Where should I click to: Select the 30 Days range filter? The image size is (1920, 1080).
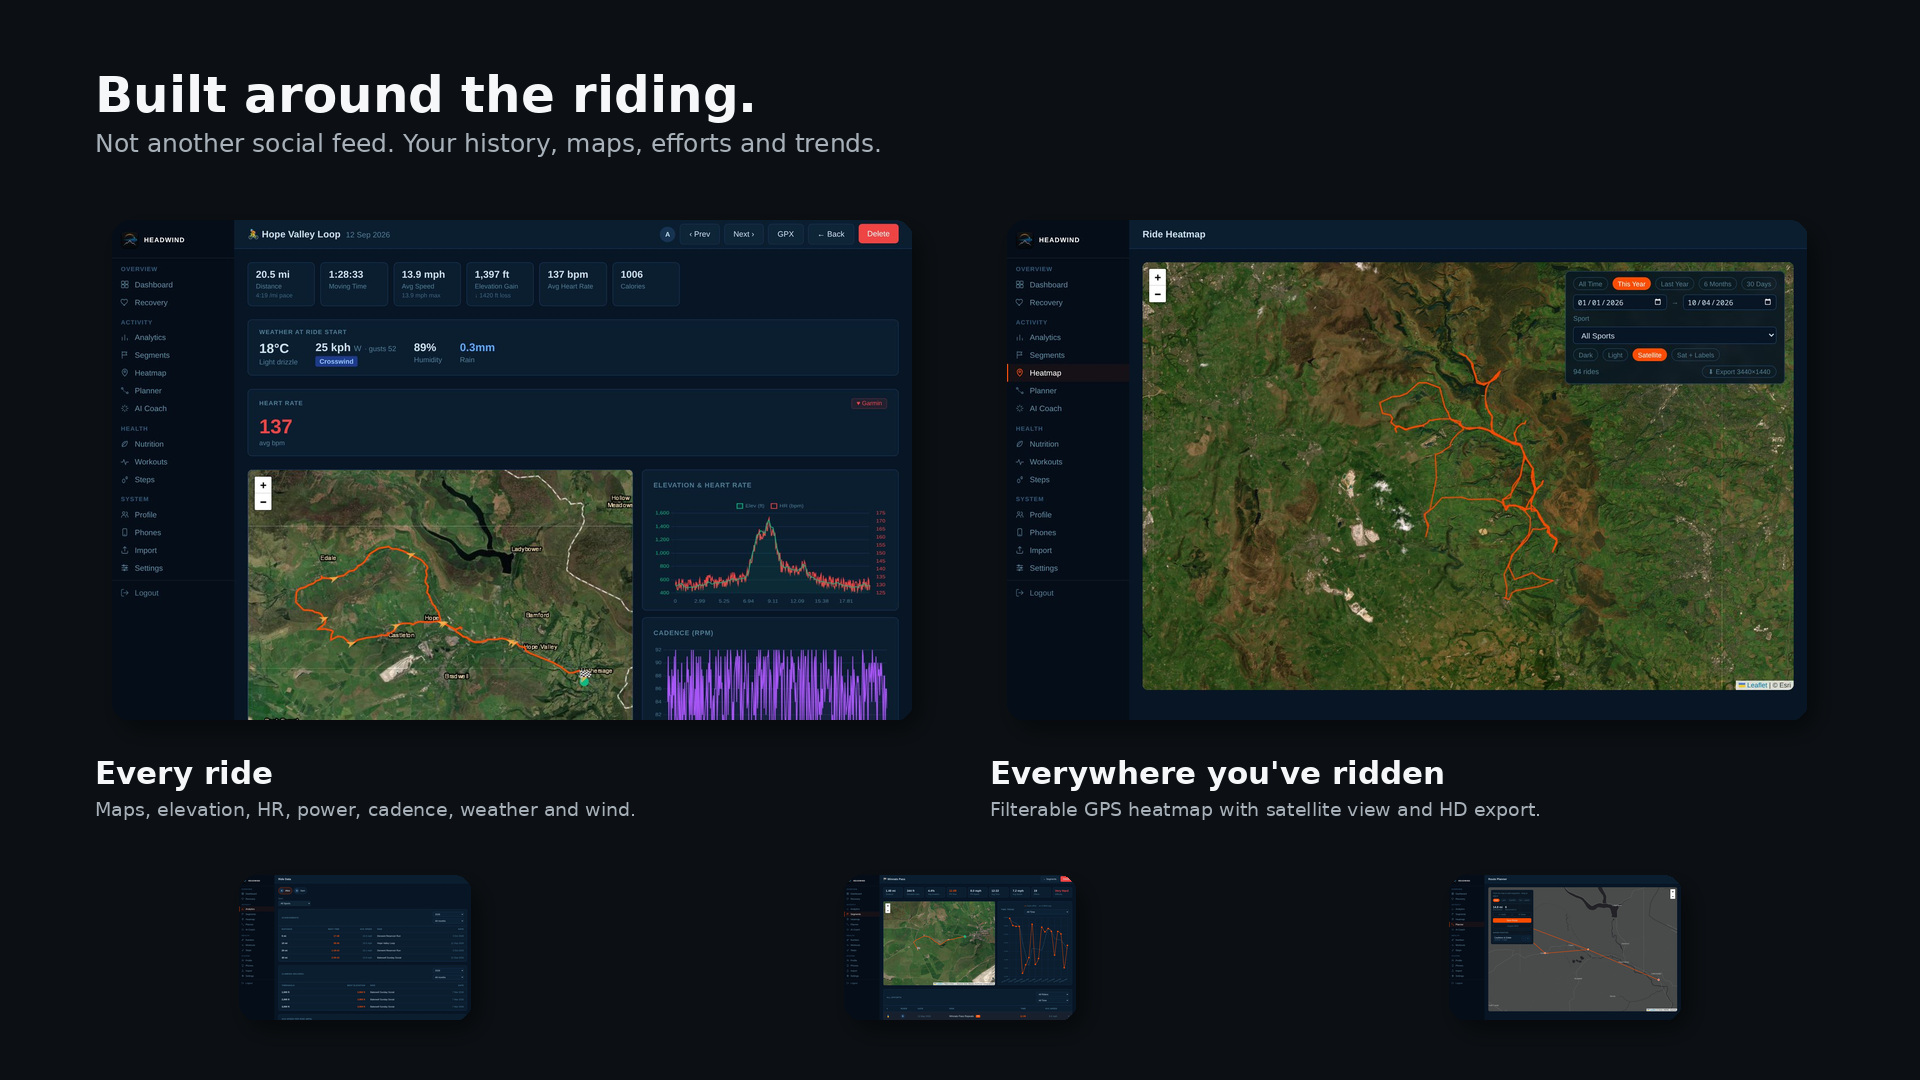point(1758,284)
